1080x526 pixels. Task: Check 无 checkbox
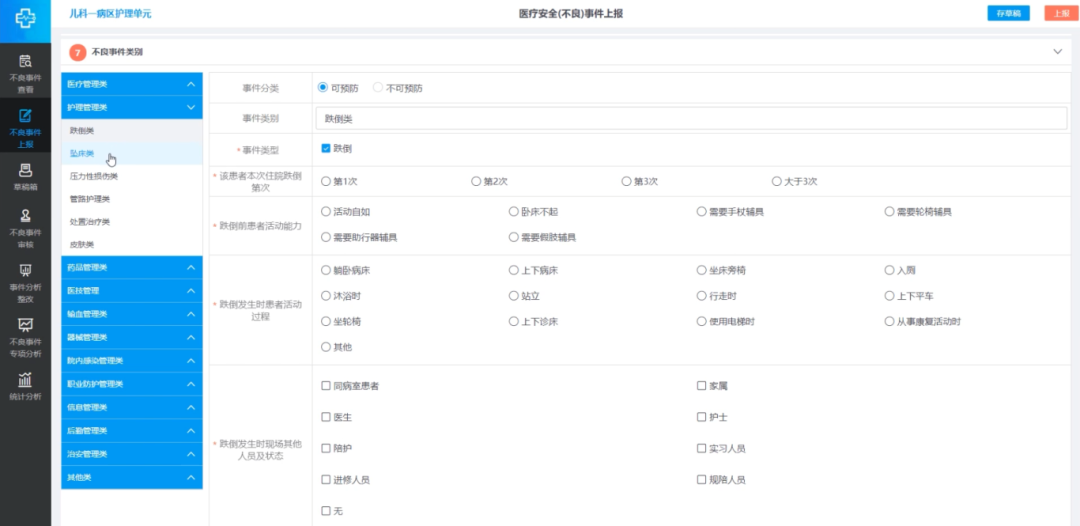point(326,511)
